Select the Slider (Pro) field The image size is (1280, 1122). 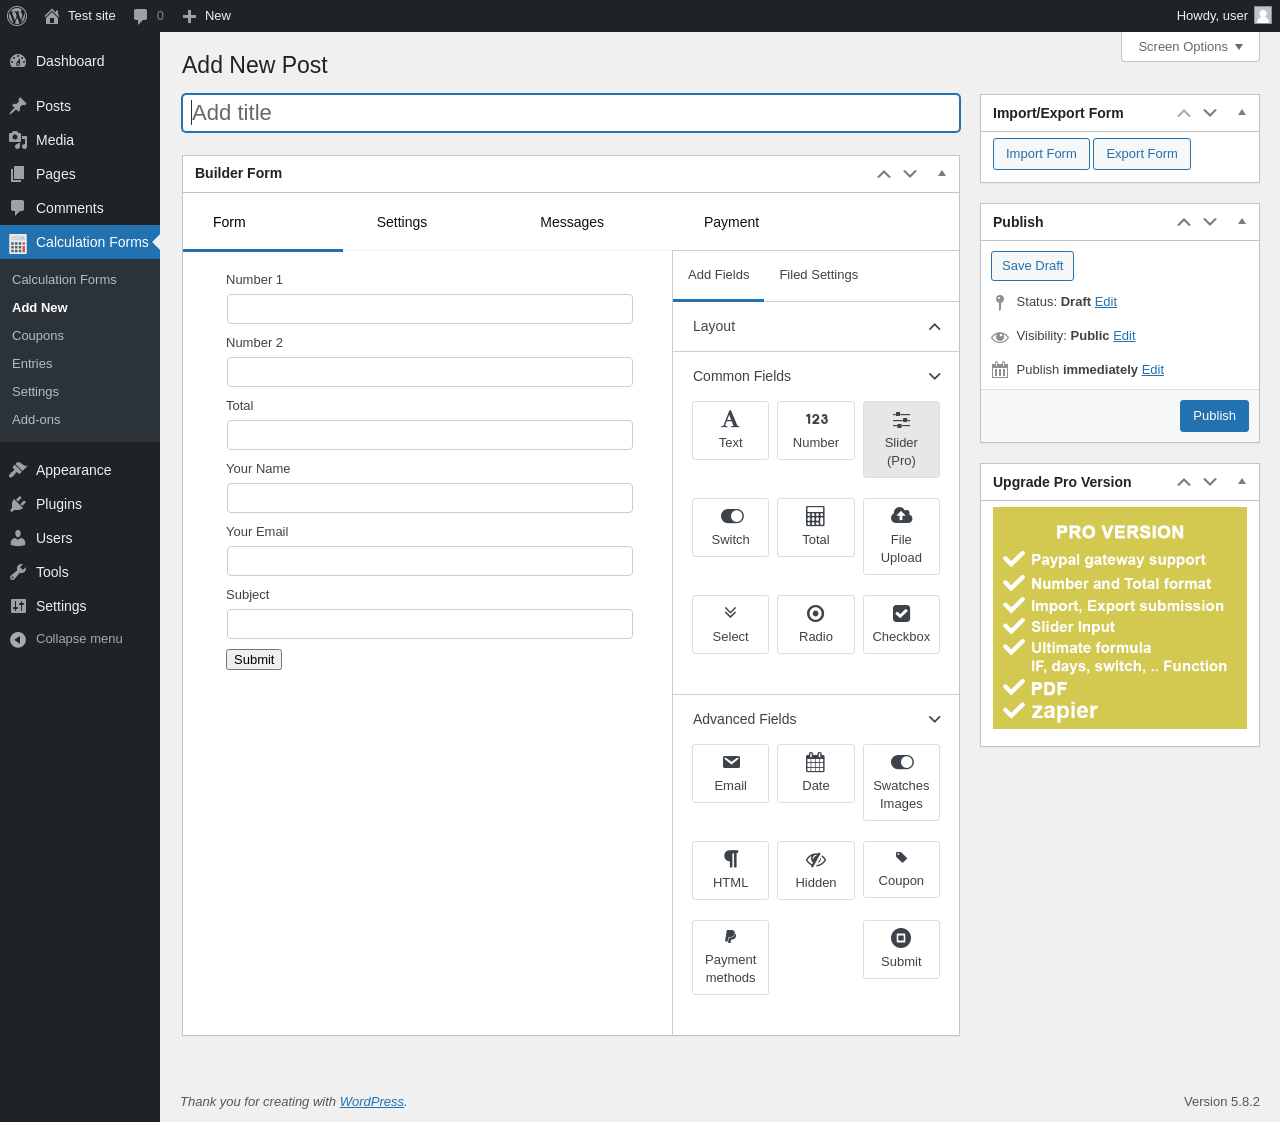point(901,439)
